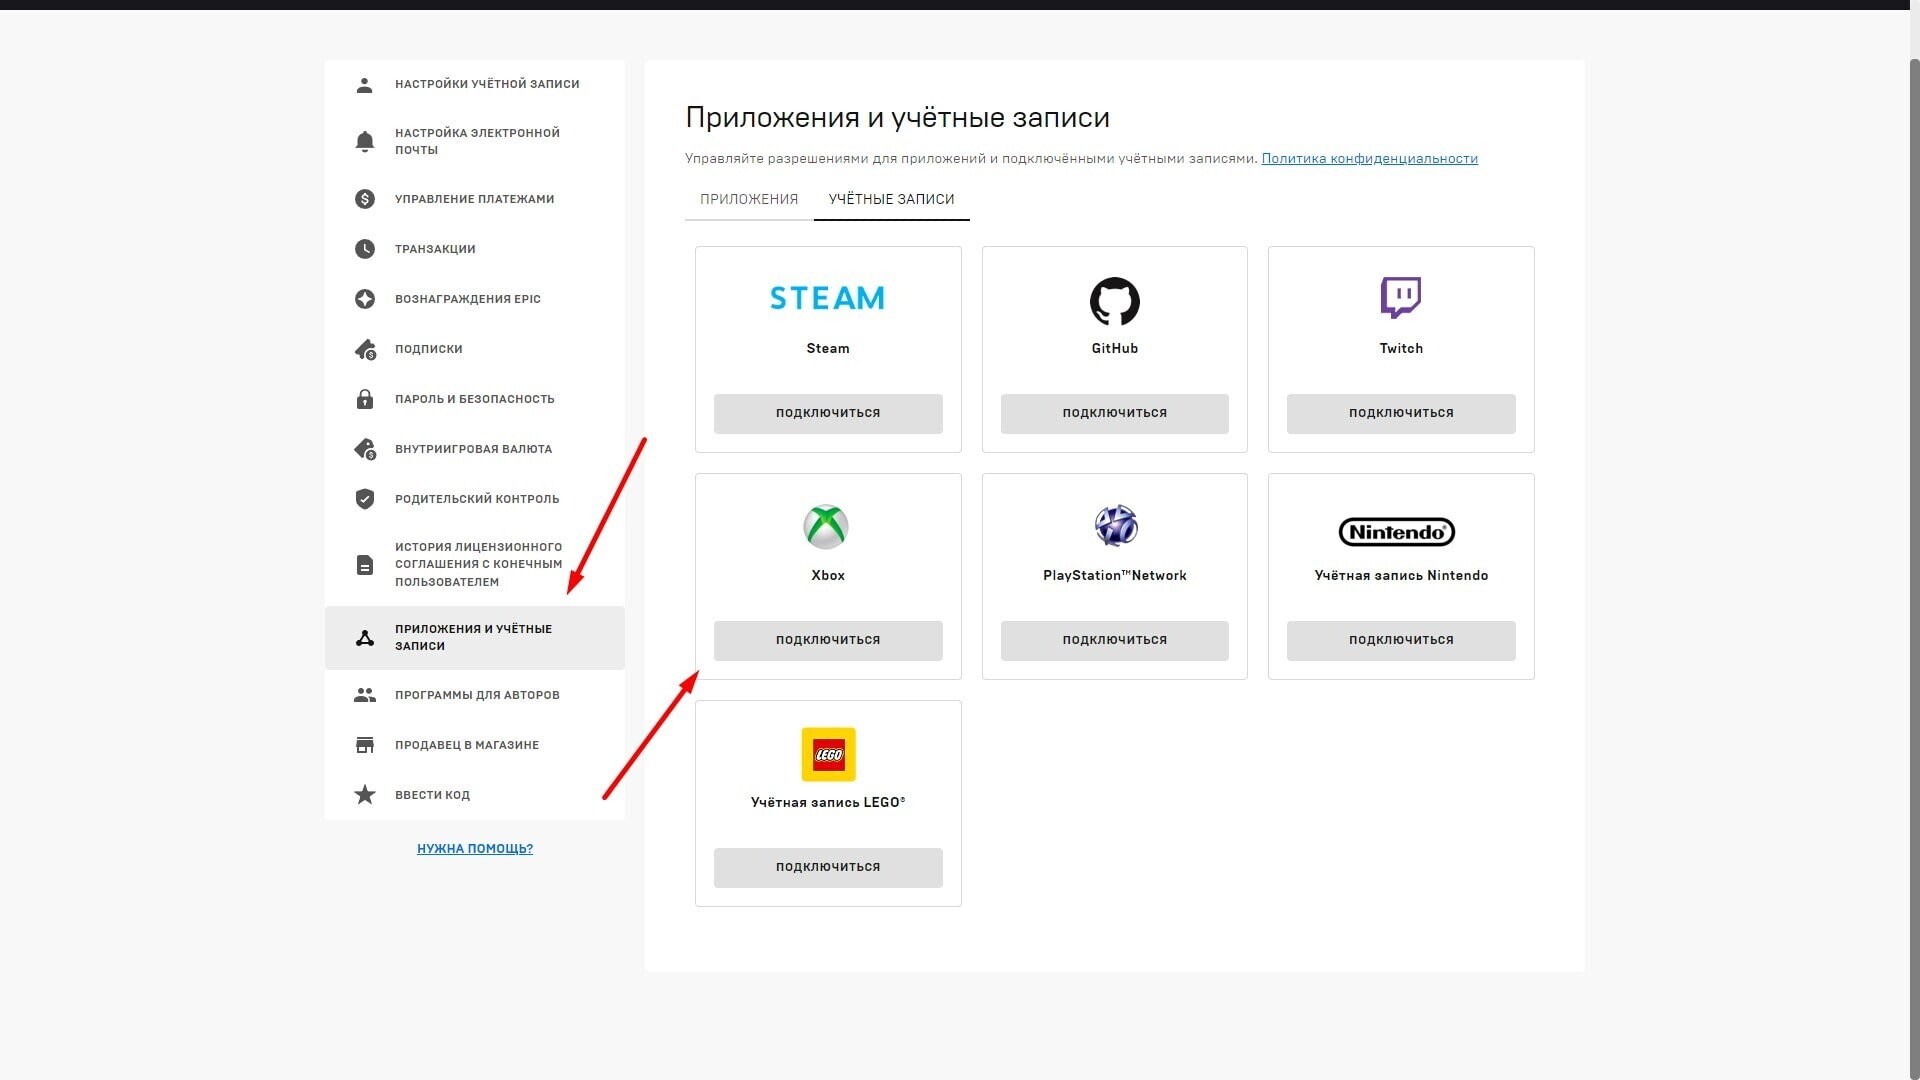Click the GitHub octocat logo
The width and height of the screenshot is (1920, 1080).
pos(1115,301)
